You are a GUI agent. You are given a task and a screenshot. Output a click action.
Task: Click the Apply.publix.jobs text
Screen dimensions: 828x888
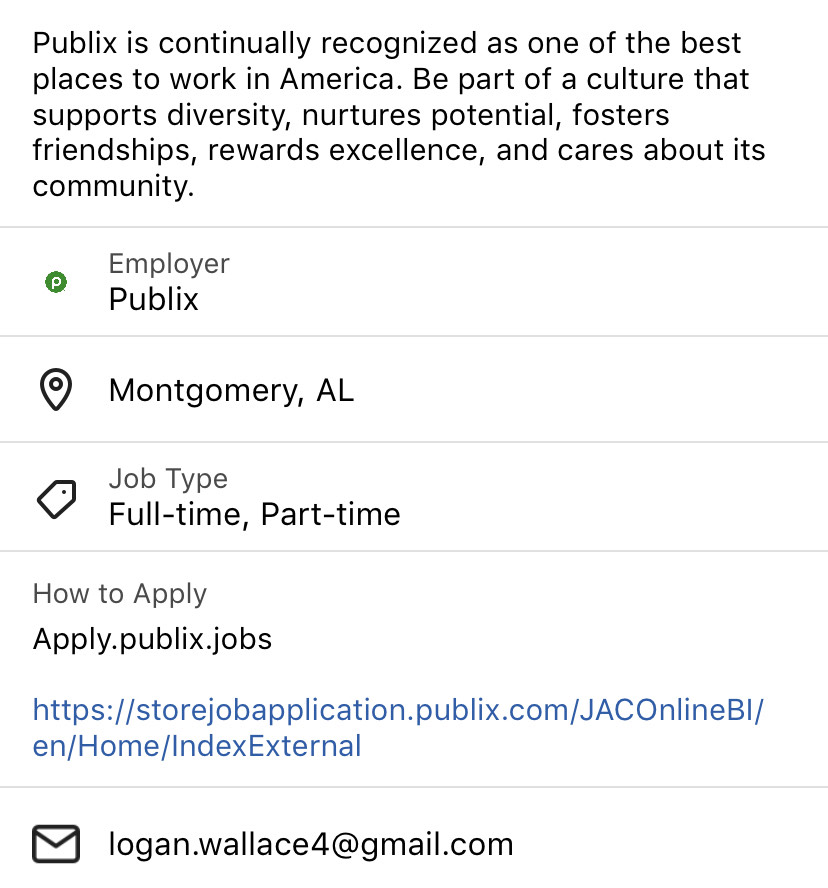tap(152, 639)
